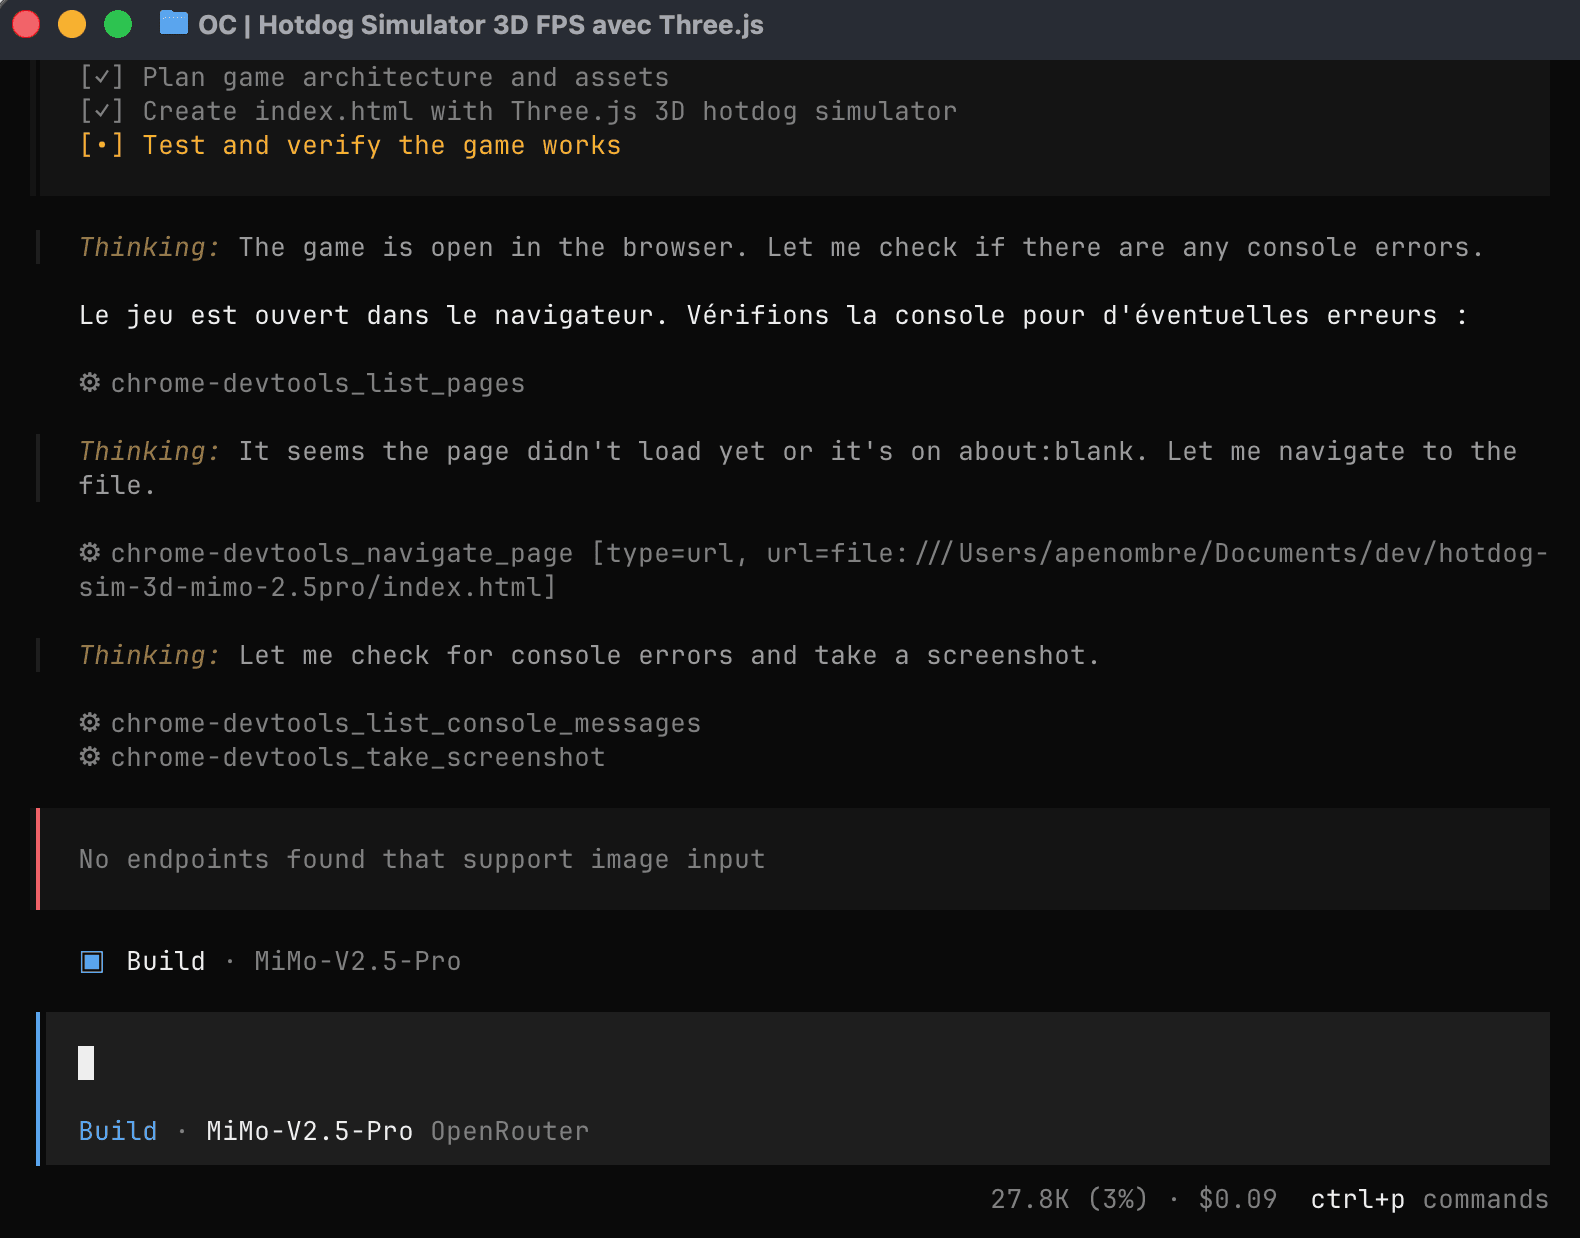The height and width of the screenshot is (1238, 1580).
Task: Click the blue square Build agent icon
Action: click(92, 962)
